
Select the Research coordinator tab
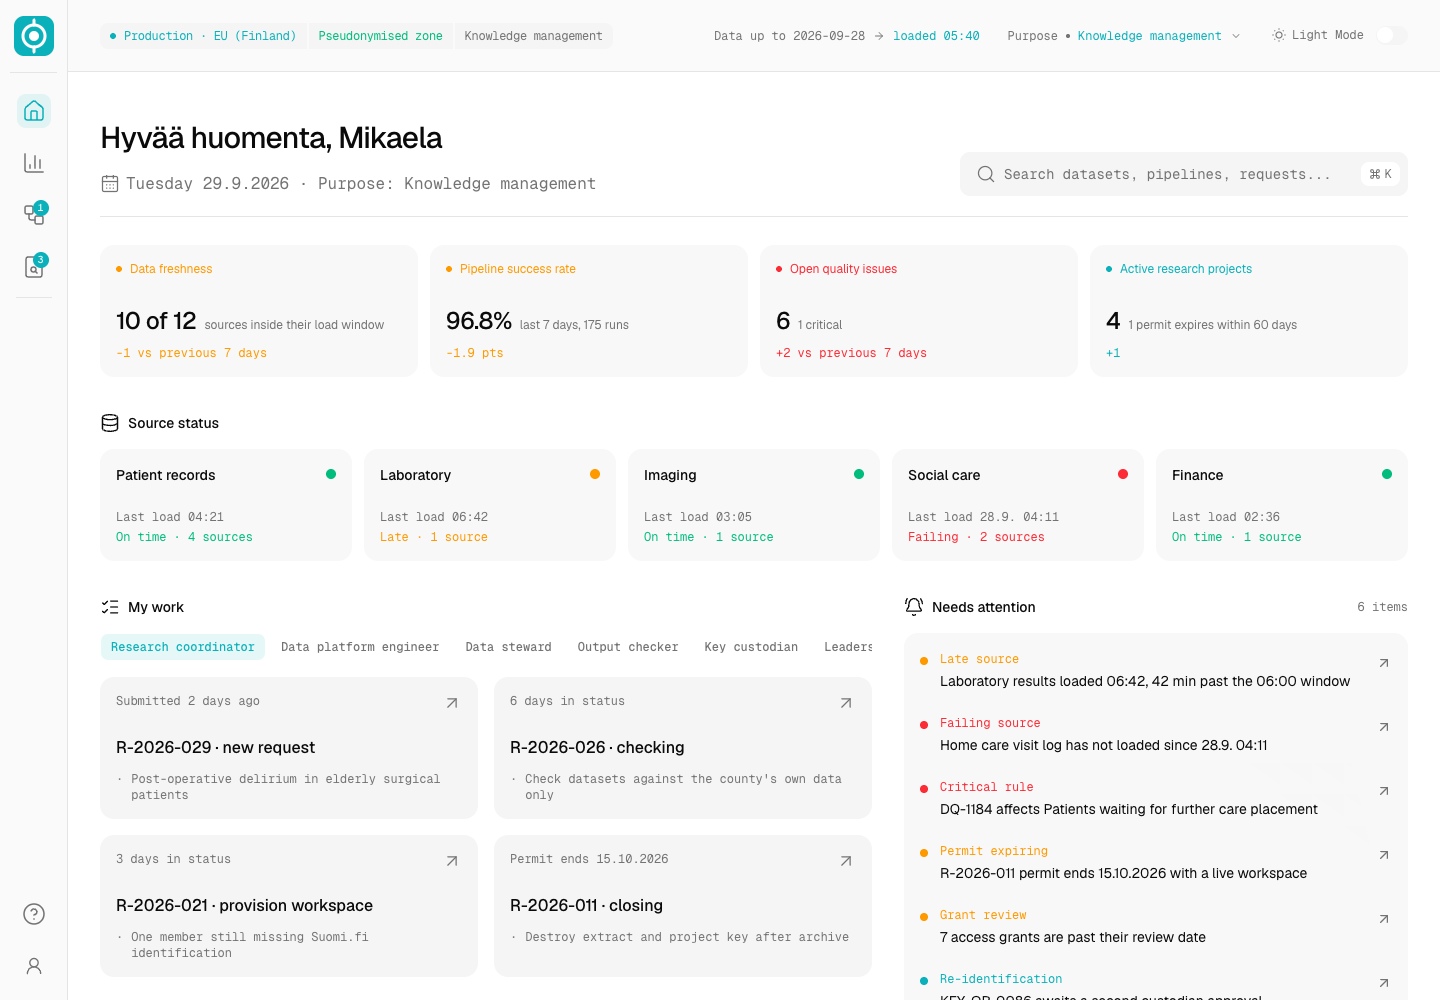183,647
